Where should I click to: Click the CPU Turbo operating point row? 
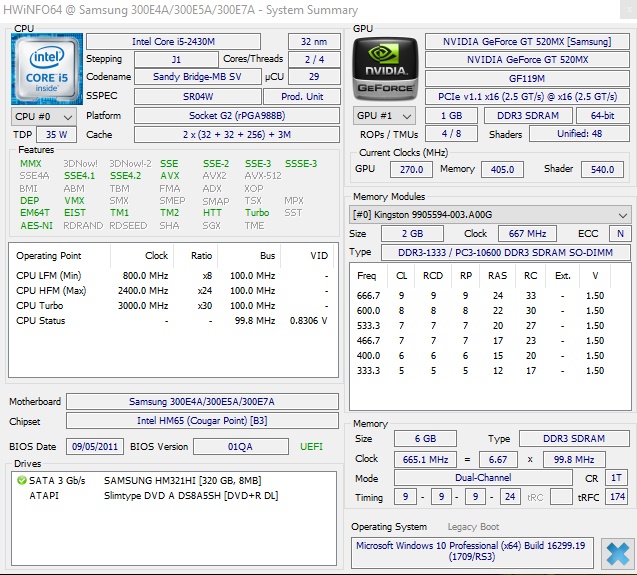pyautogui.click(x=173, y=306)
